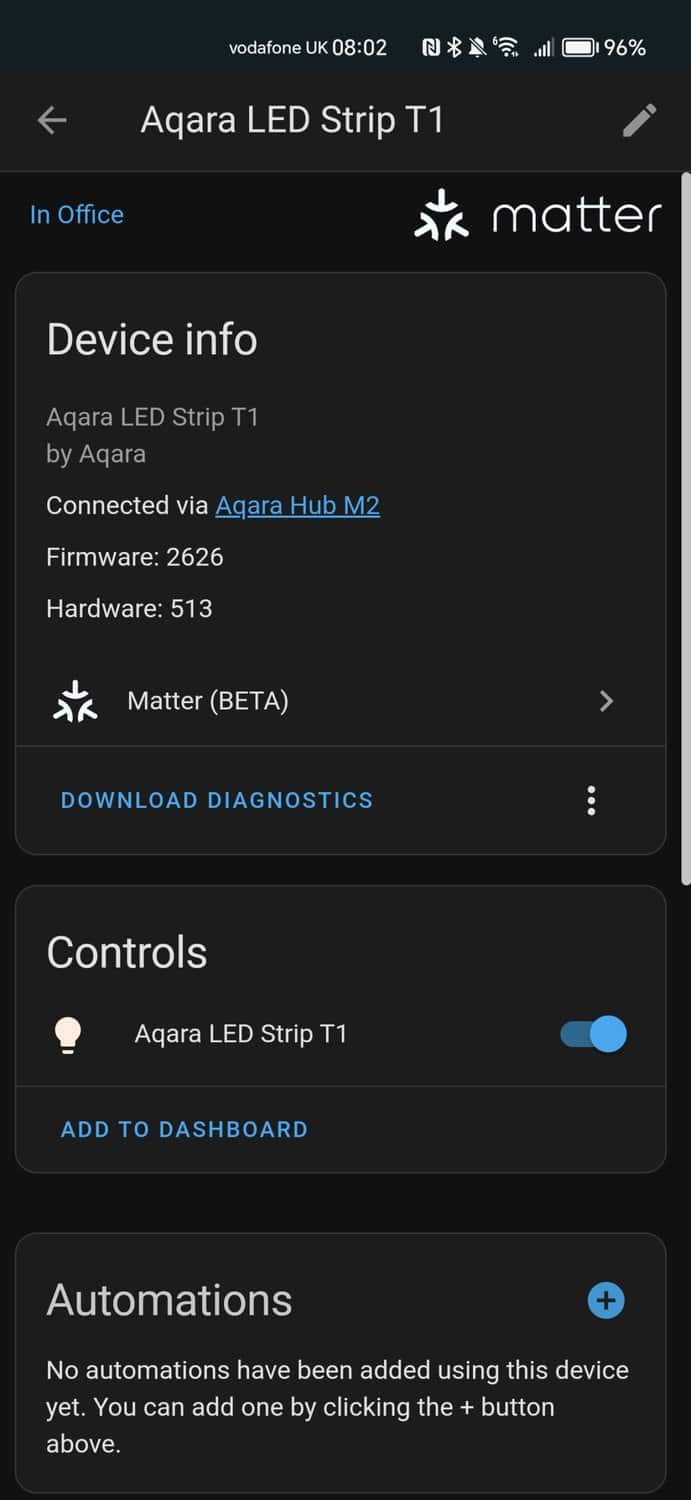The image size is (691, 1500).
Task: Open the Aqara Hub M2 link
Action: coord(297,505)
